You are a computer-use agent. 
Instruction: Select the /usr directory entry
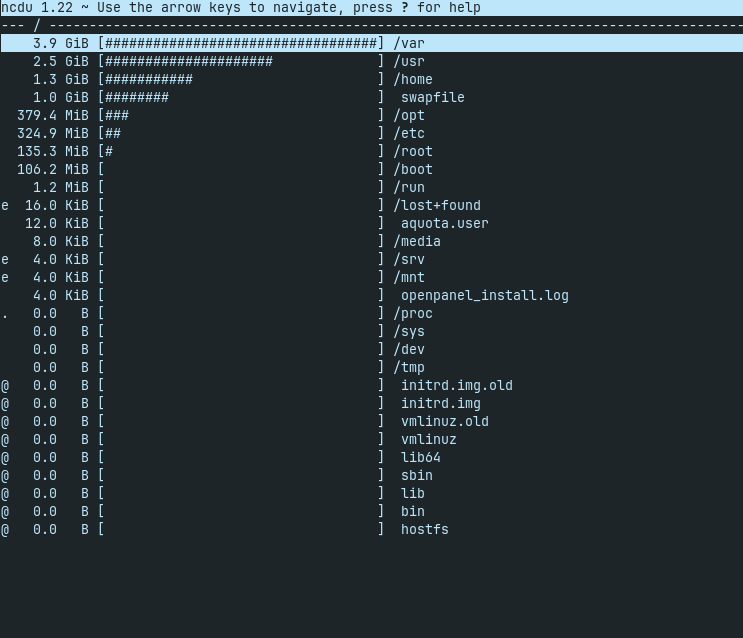point(372,61)
